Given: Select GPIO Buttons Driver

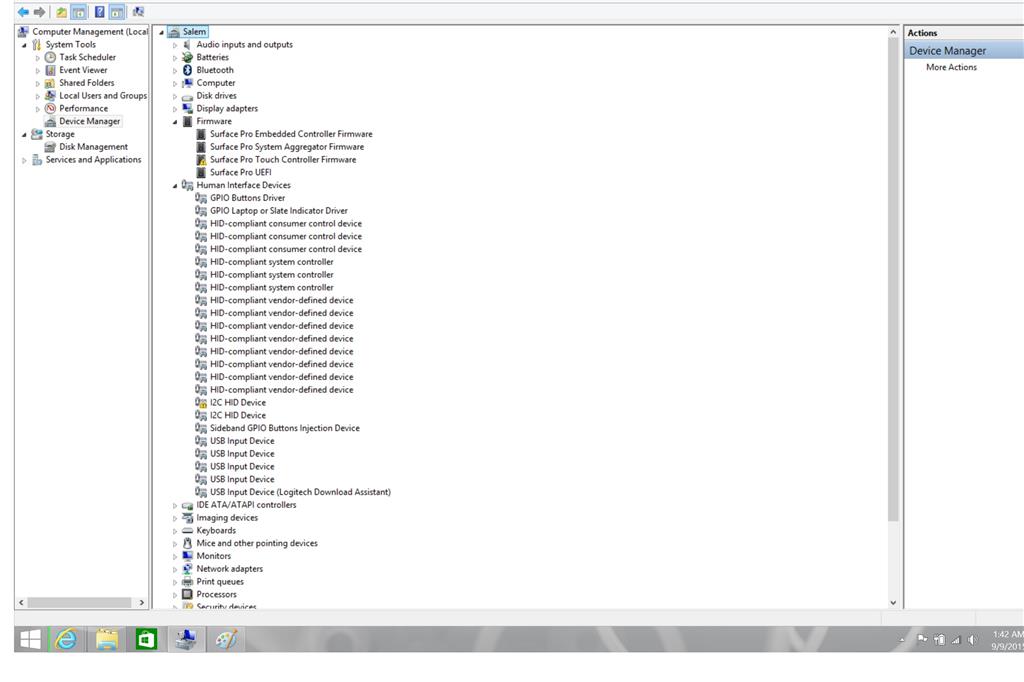Looking at the screenshot, I should (248, 198).
